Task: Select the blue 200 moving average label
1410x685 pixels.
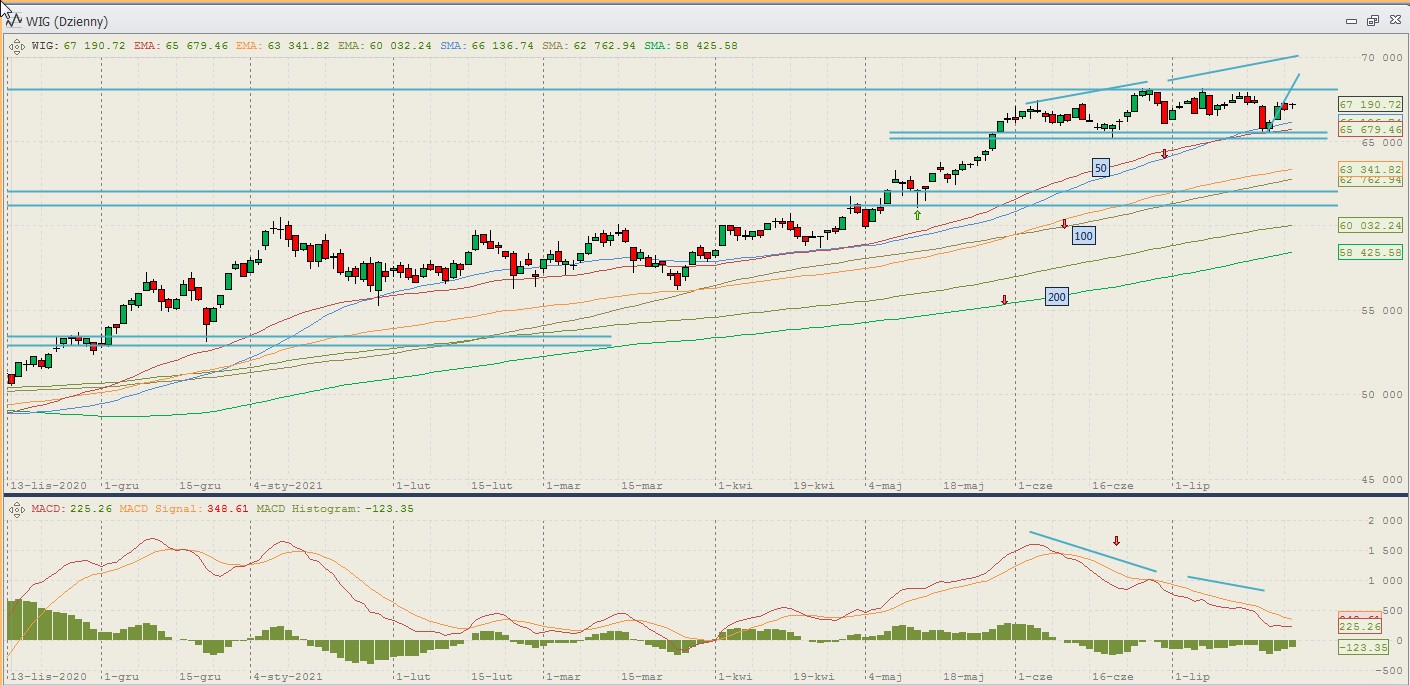Action: pos(1056,297)
